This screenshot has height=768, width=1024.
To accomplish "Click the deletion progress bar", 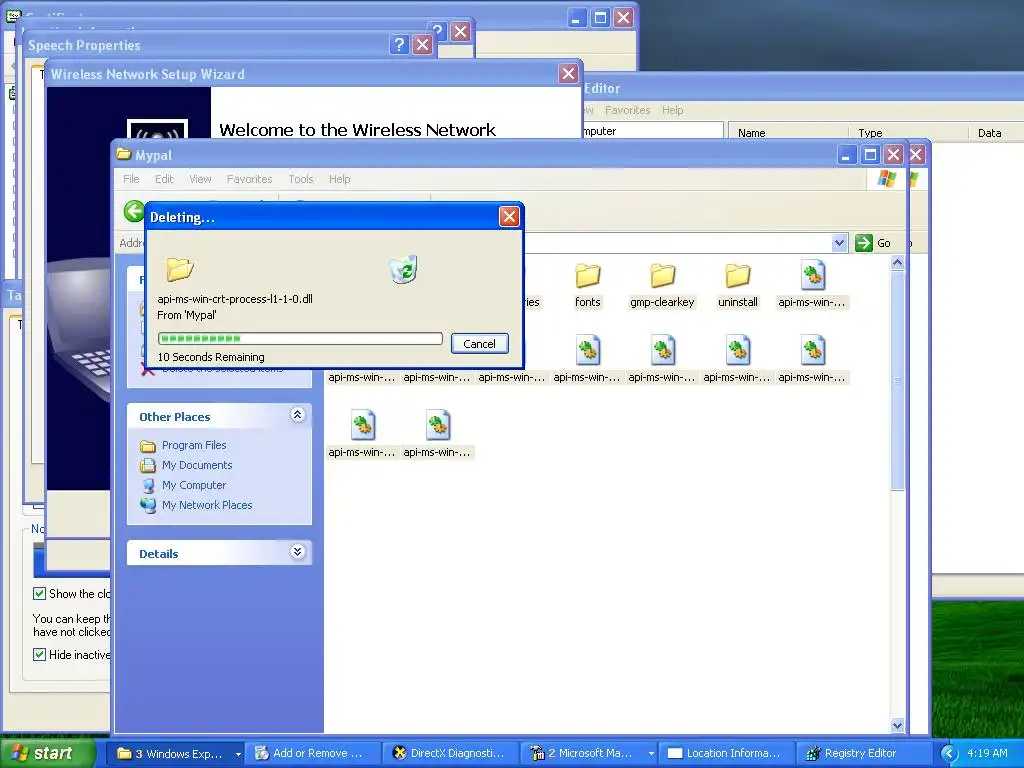I will click(300, 338).
